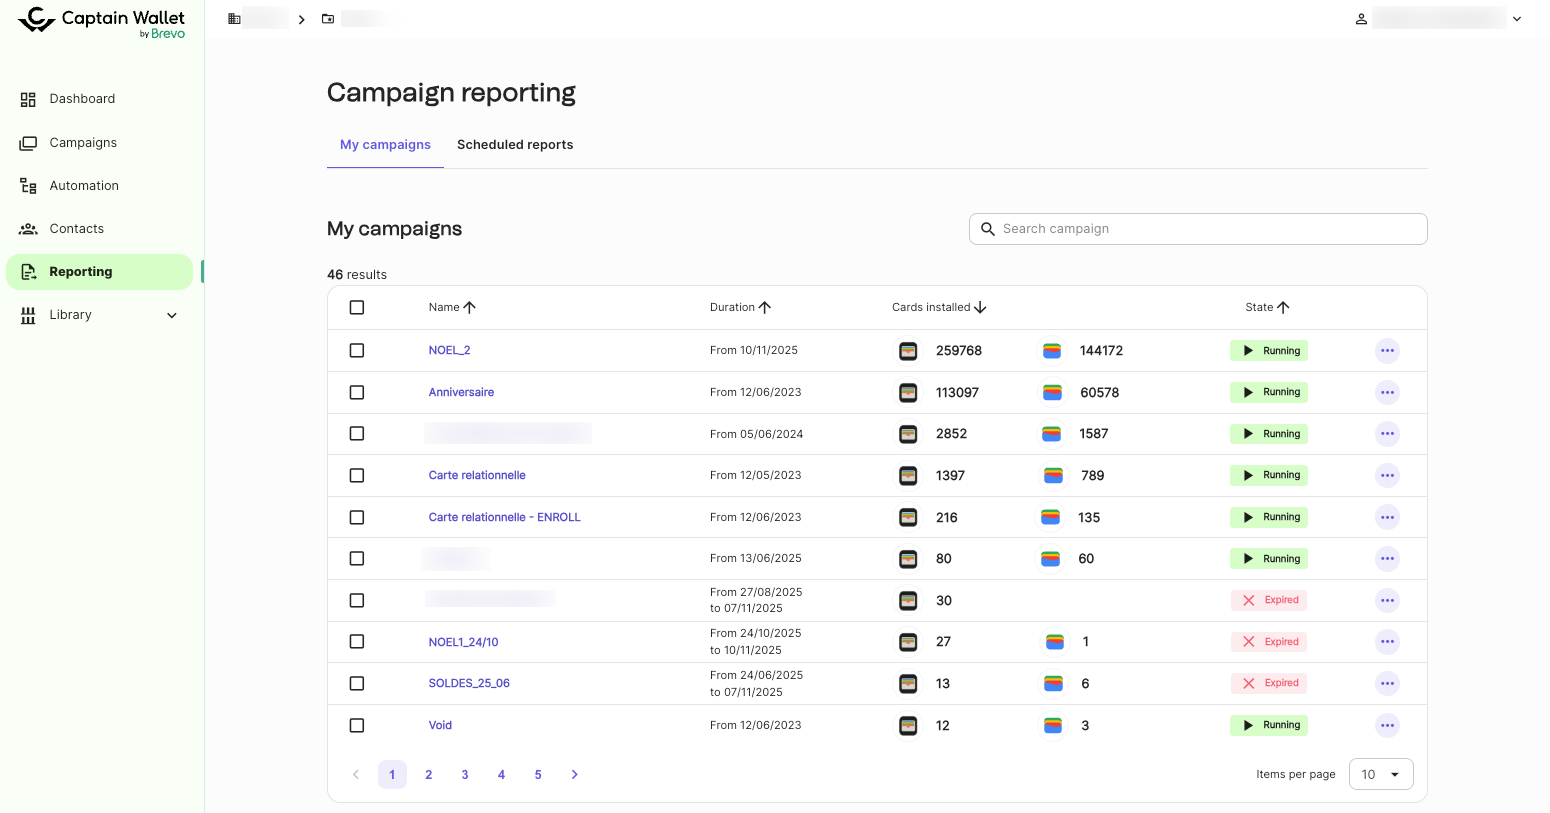
Task: Open the Automation section in sidebar
Action: click(84, 186)
